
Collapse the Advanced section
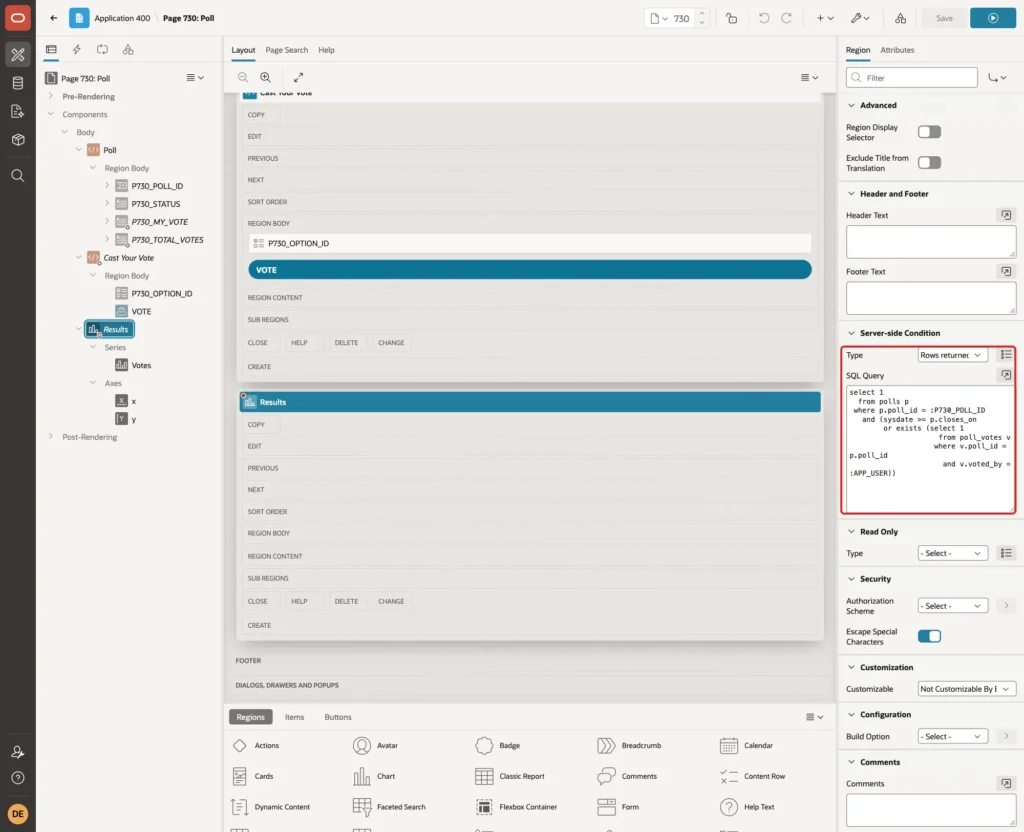[x=851, y=105]
